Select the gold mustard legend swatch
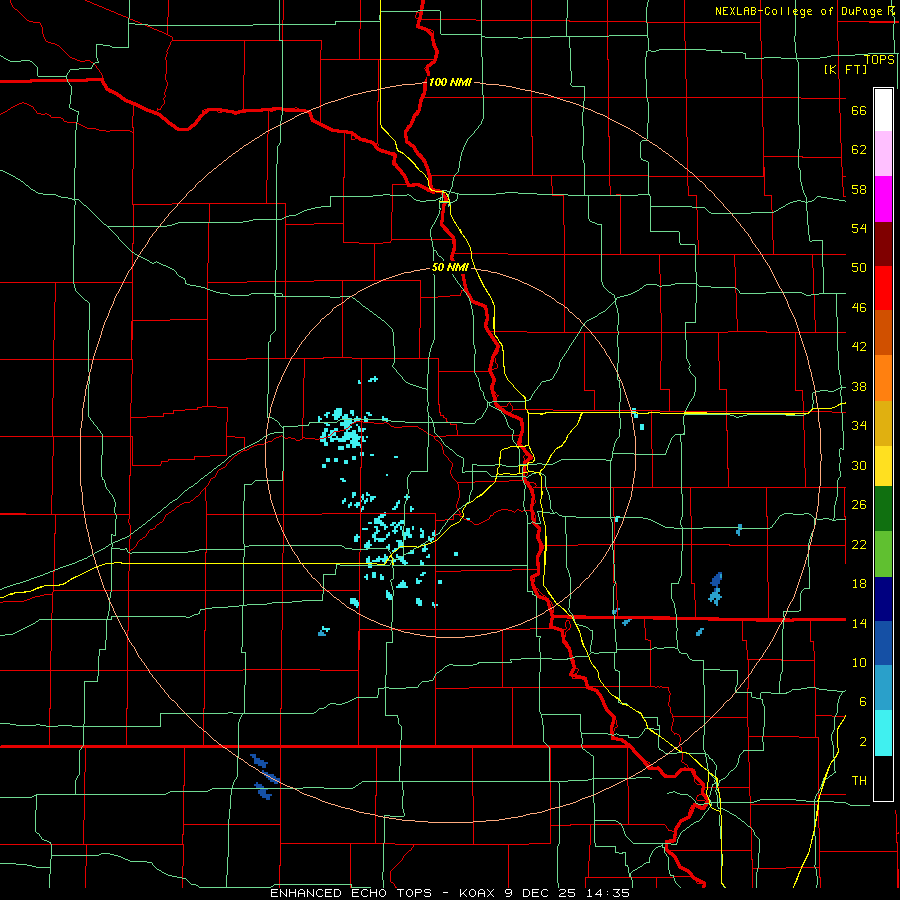 click(883, 424)
